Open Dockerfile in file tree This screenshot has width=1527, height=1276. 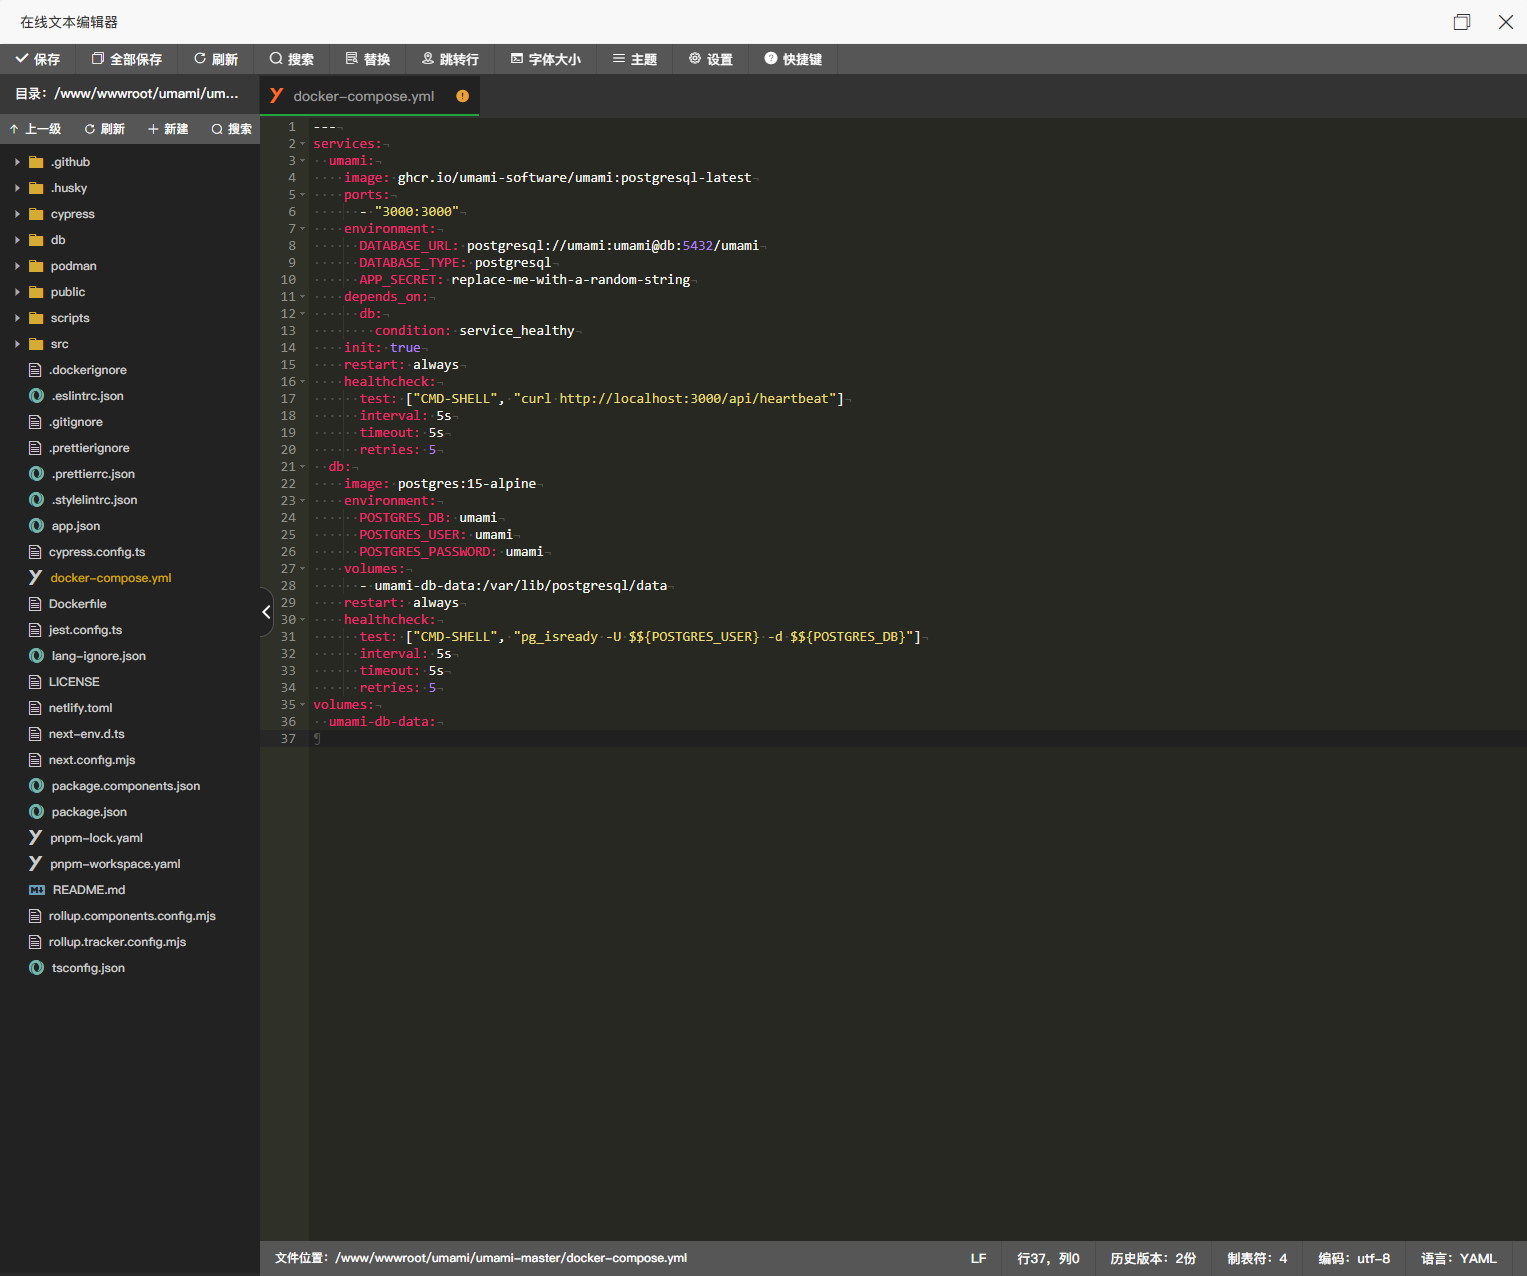pyautogui.click(x=77, y=604)
